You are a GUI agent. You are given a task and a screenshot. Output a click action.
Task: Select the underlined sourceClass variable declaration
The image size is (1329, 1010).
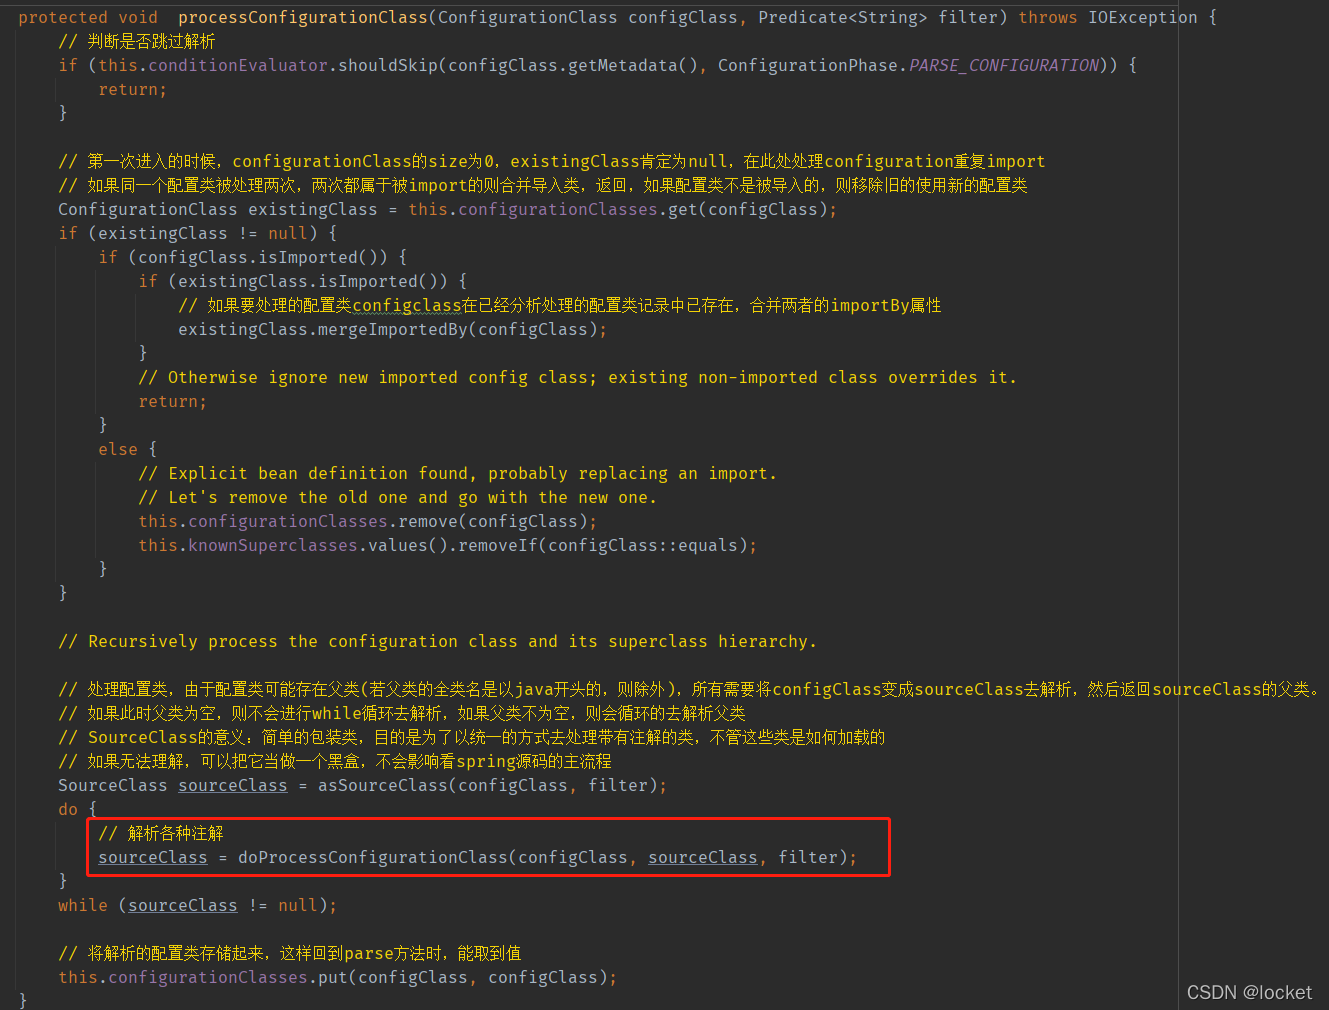232,785
